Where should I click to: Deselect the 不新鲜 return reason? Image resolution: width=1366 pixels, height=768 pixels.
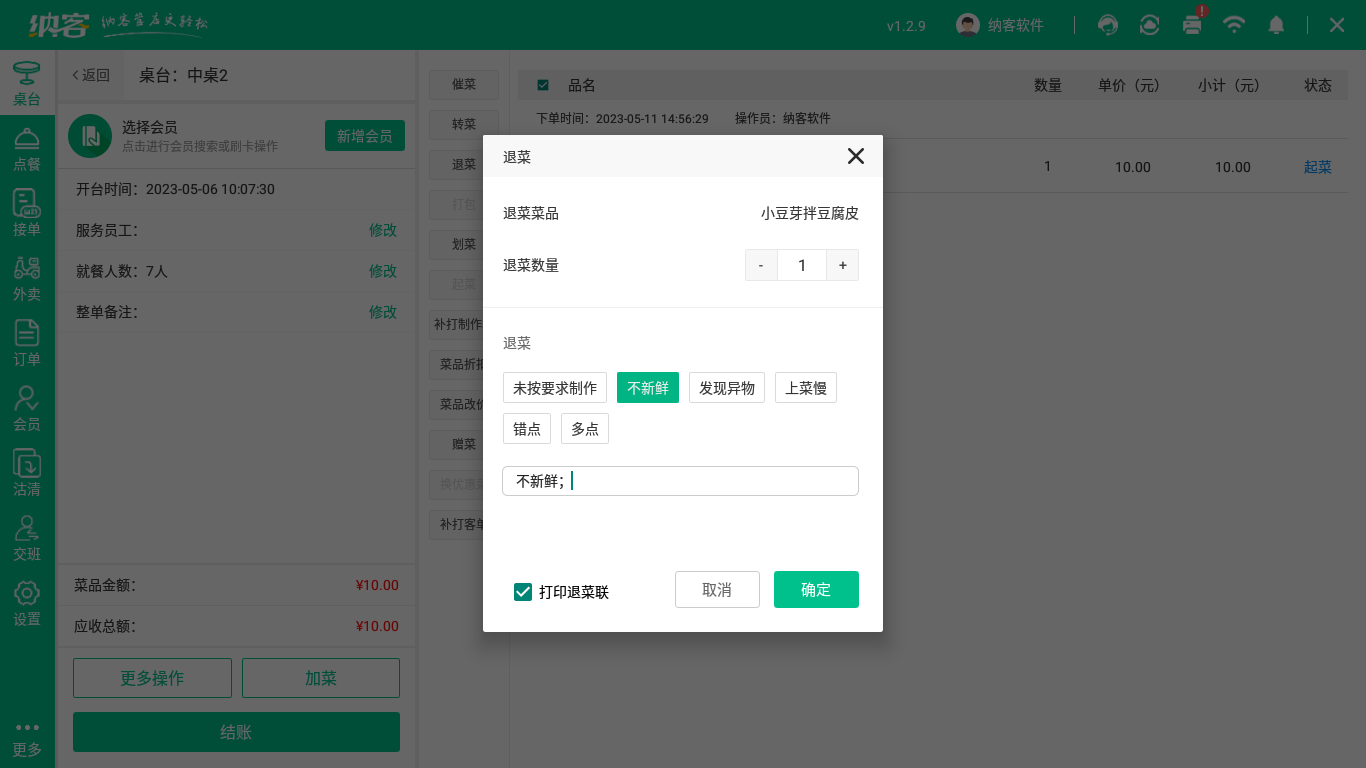click(x=647, y=387)
